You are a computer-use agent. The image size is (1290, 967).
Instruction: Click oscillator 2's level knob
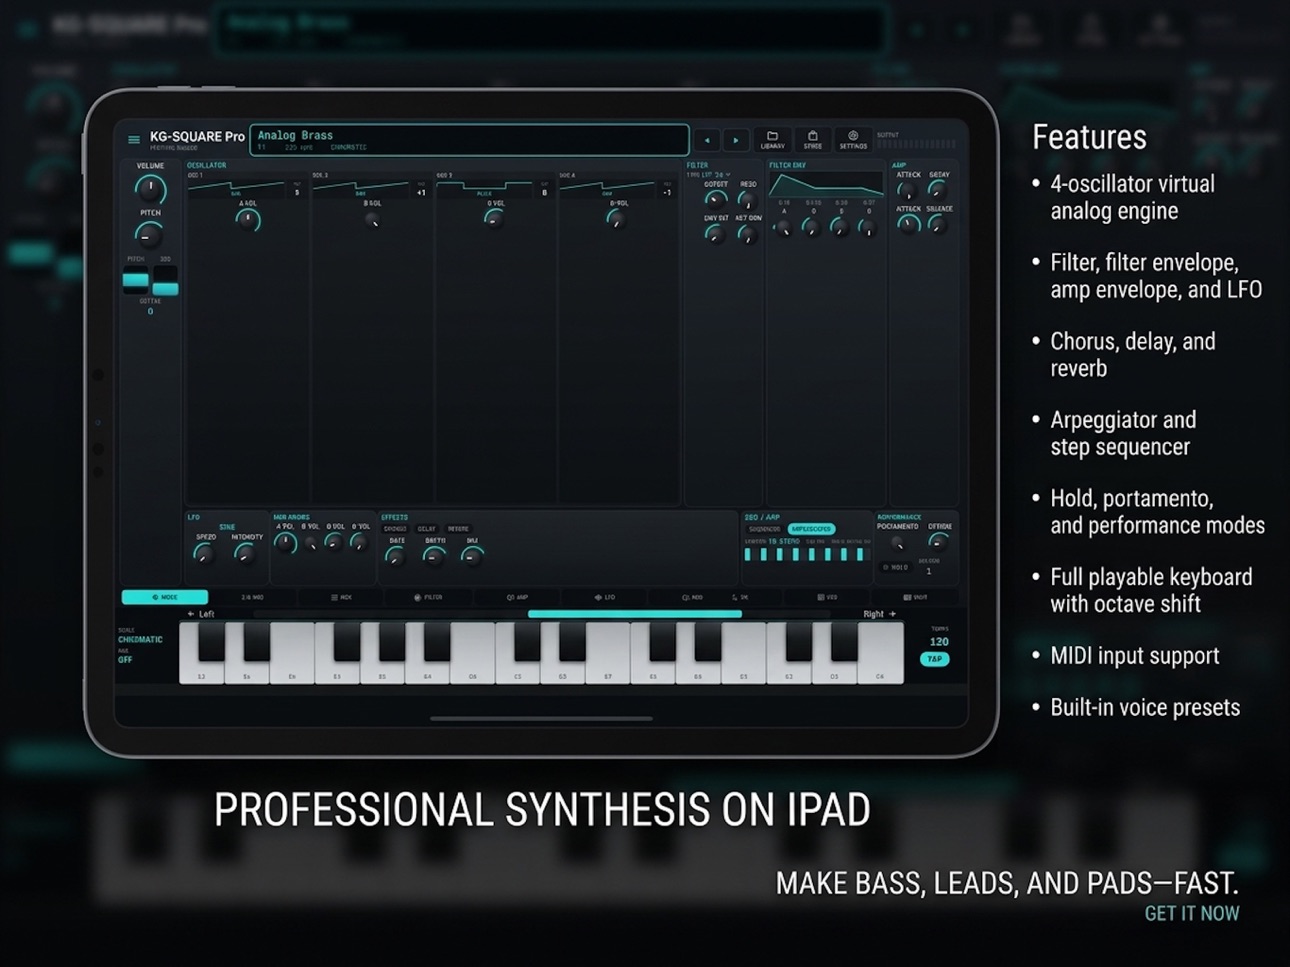click(372, 220)
